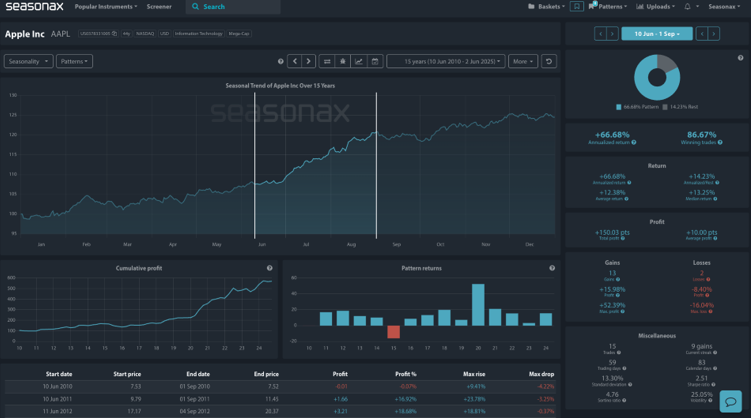Click info icon beside Average profit
The image size is (751, 418).
715,238
